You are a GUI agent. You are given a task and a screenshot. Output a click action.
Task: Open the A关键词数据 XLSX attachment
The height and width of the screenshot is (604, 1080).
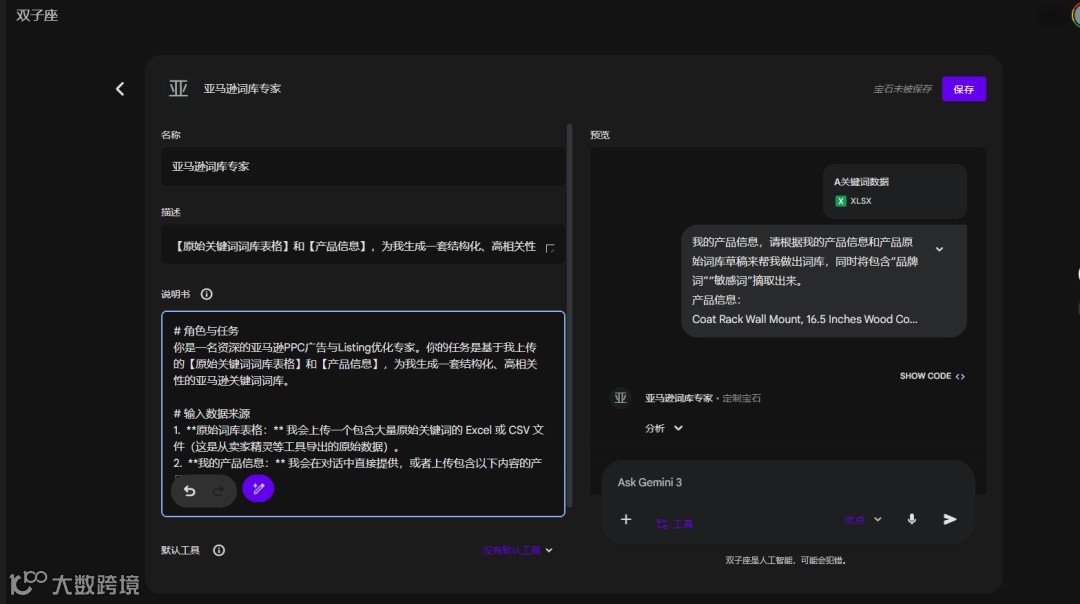pyautogui.click(x=894, y=191)
